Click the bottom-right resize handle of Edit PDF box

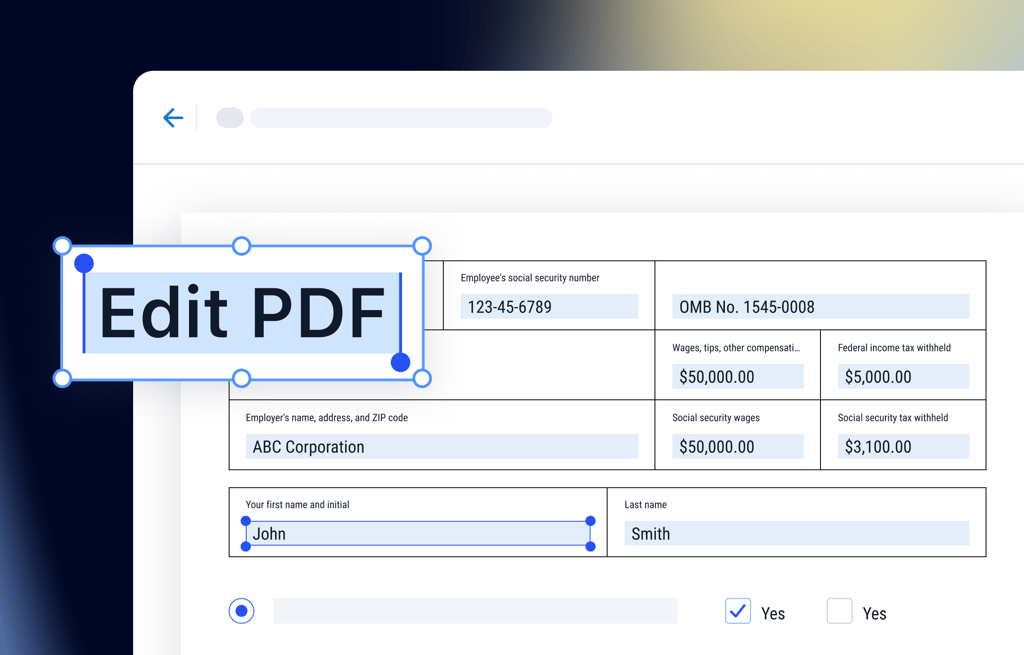coord(422,378)
